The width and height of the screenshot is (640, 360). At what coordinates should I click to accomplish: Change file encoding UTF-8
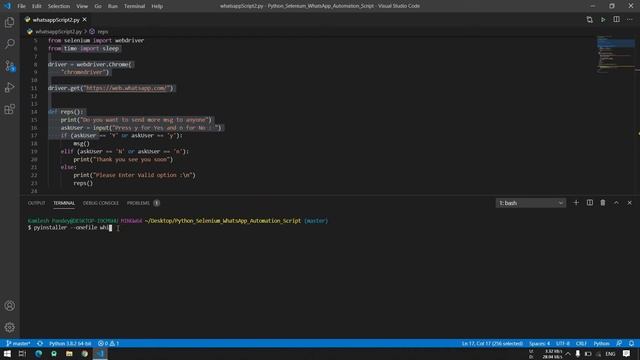click(x=563, y=343)
